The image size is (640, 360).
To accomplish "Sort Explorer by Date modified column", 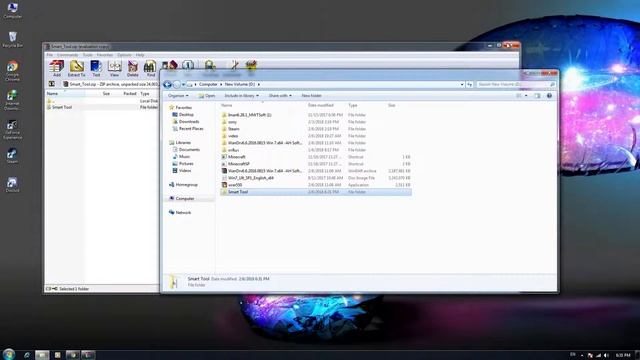I will click(x=321, y=105).
